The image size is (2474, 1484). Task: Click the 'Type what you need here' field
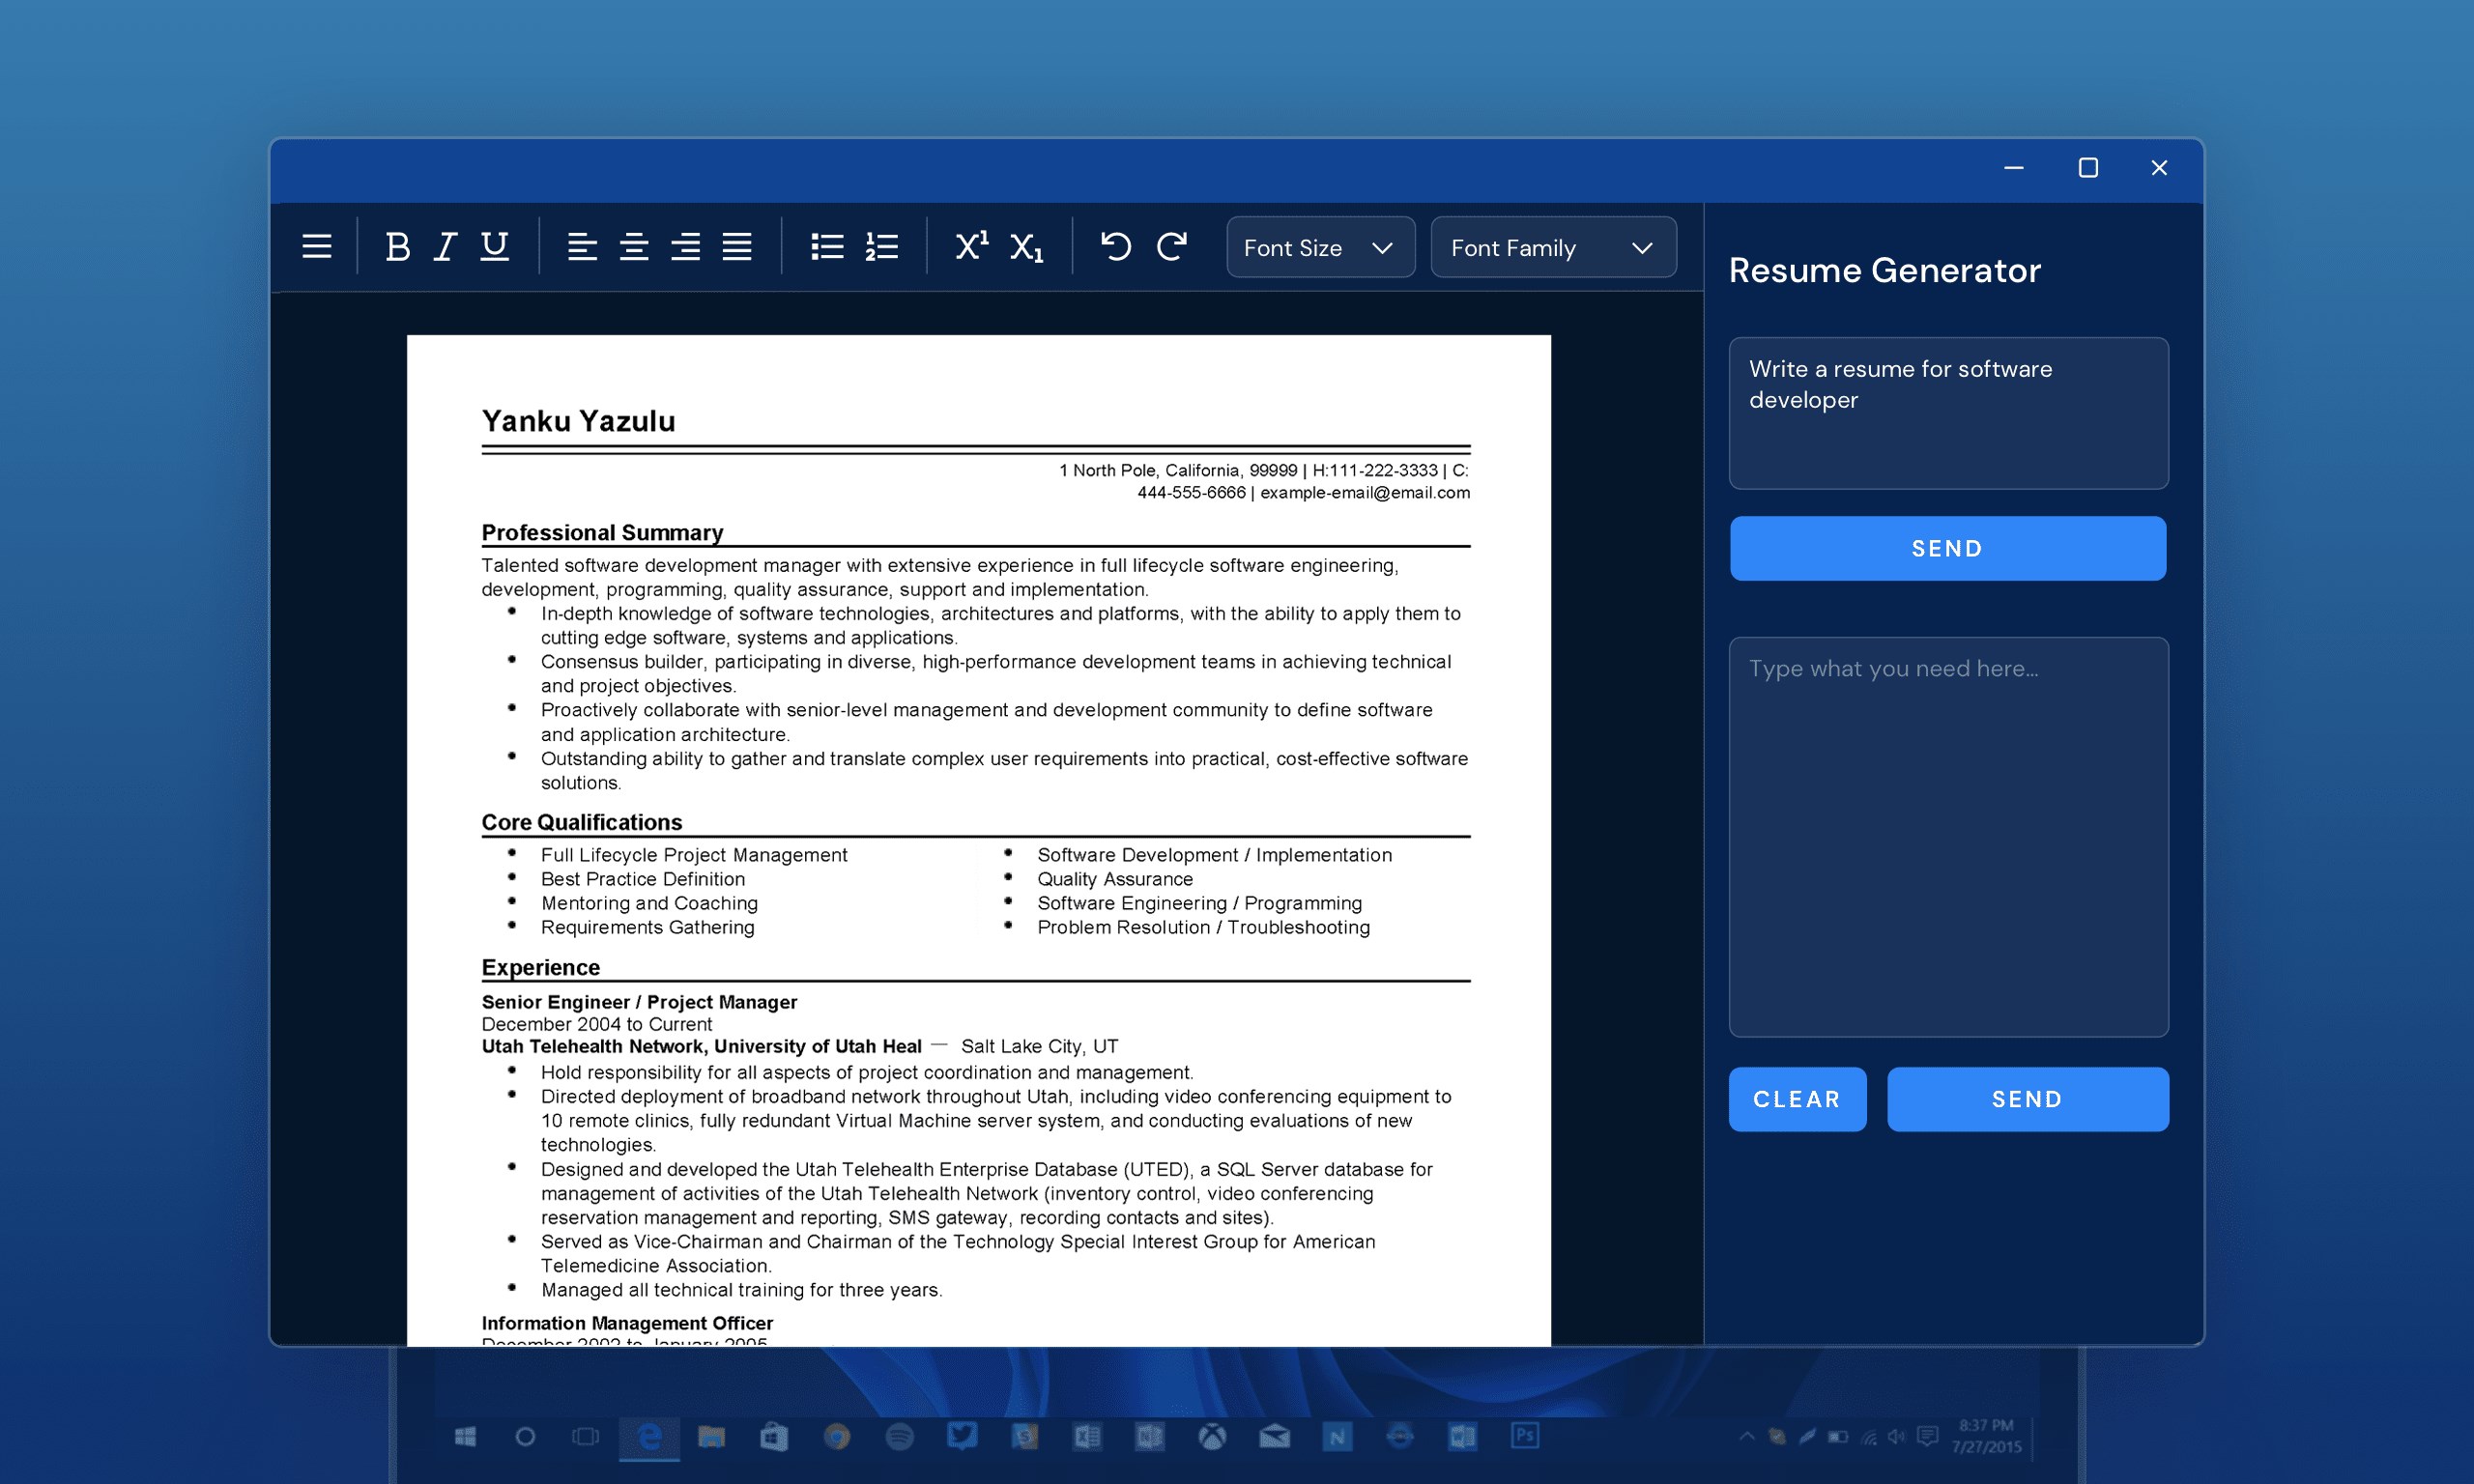click(1947, 836)
